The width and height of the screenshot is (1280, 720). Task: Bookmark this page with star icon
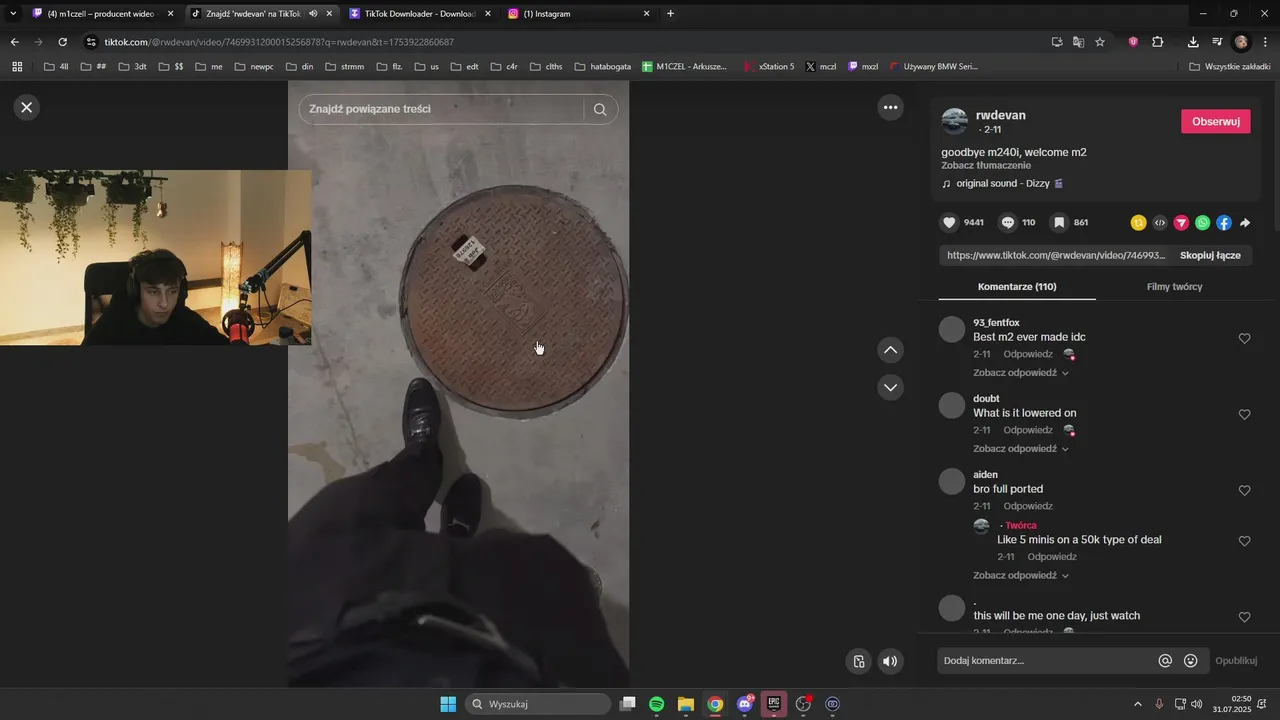pyautogui.click(x=1100, y=42)
